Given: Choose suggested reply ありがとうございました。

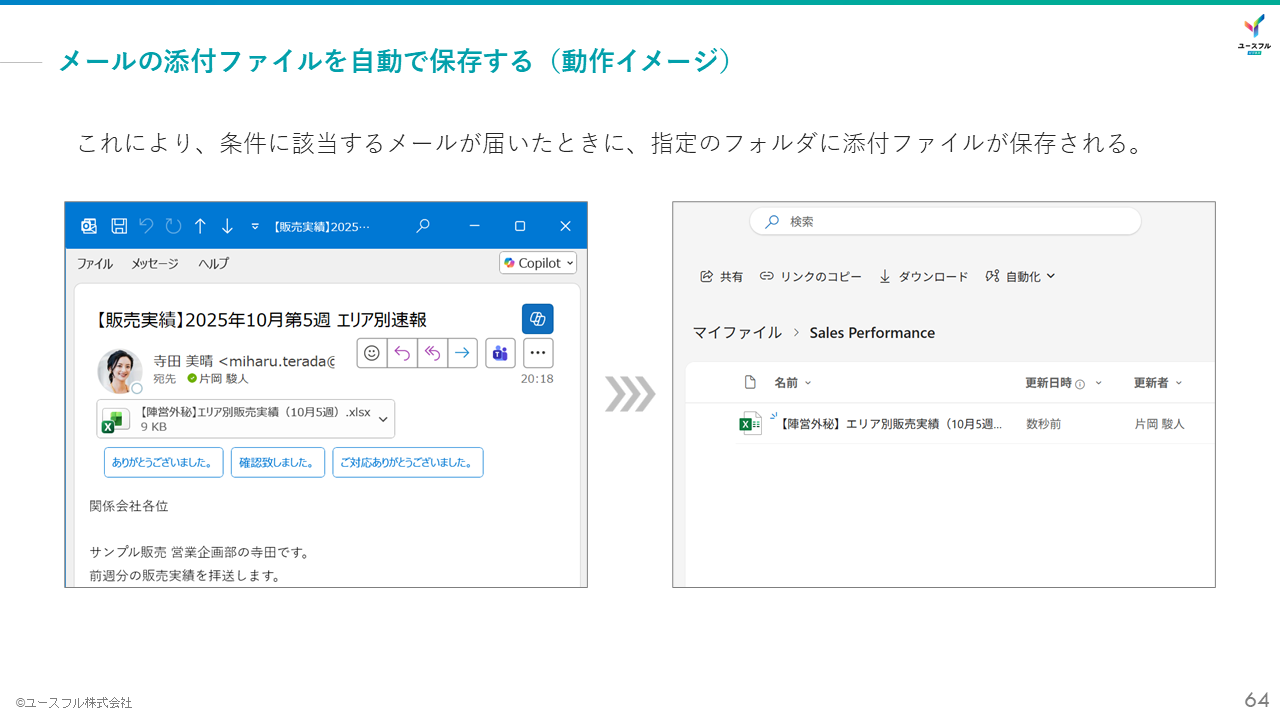Looking at the screenshot, I should [164, 462].
